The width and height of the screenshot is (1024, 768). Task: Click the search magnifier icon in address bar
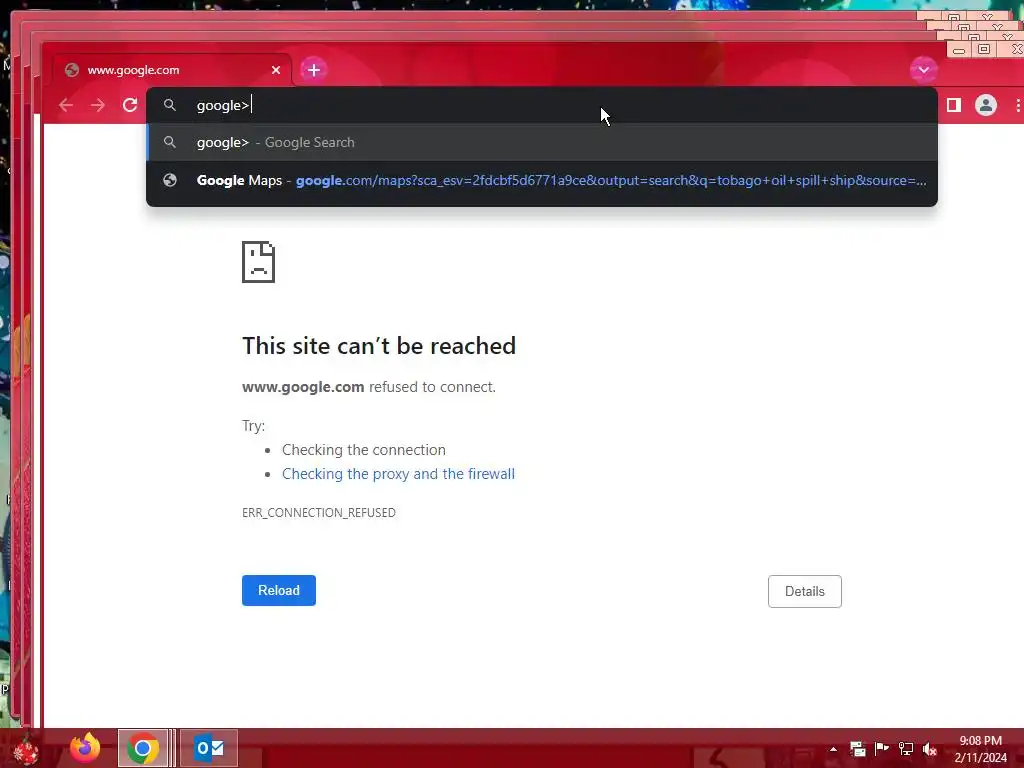170,105
